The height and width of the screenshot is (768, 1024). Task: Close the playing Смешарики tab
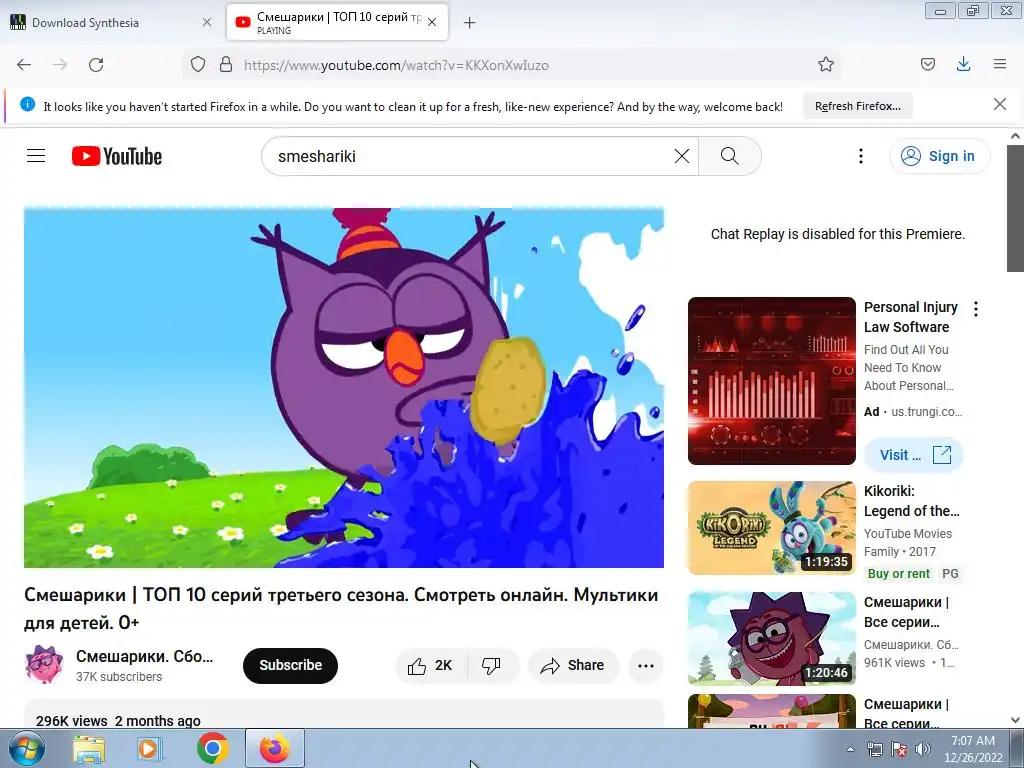click(x=432, y=22)
